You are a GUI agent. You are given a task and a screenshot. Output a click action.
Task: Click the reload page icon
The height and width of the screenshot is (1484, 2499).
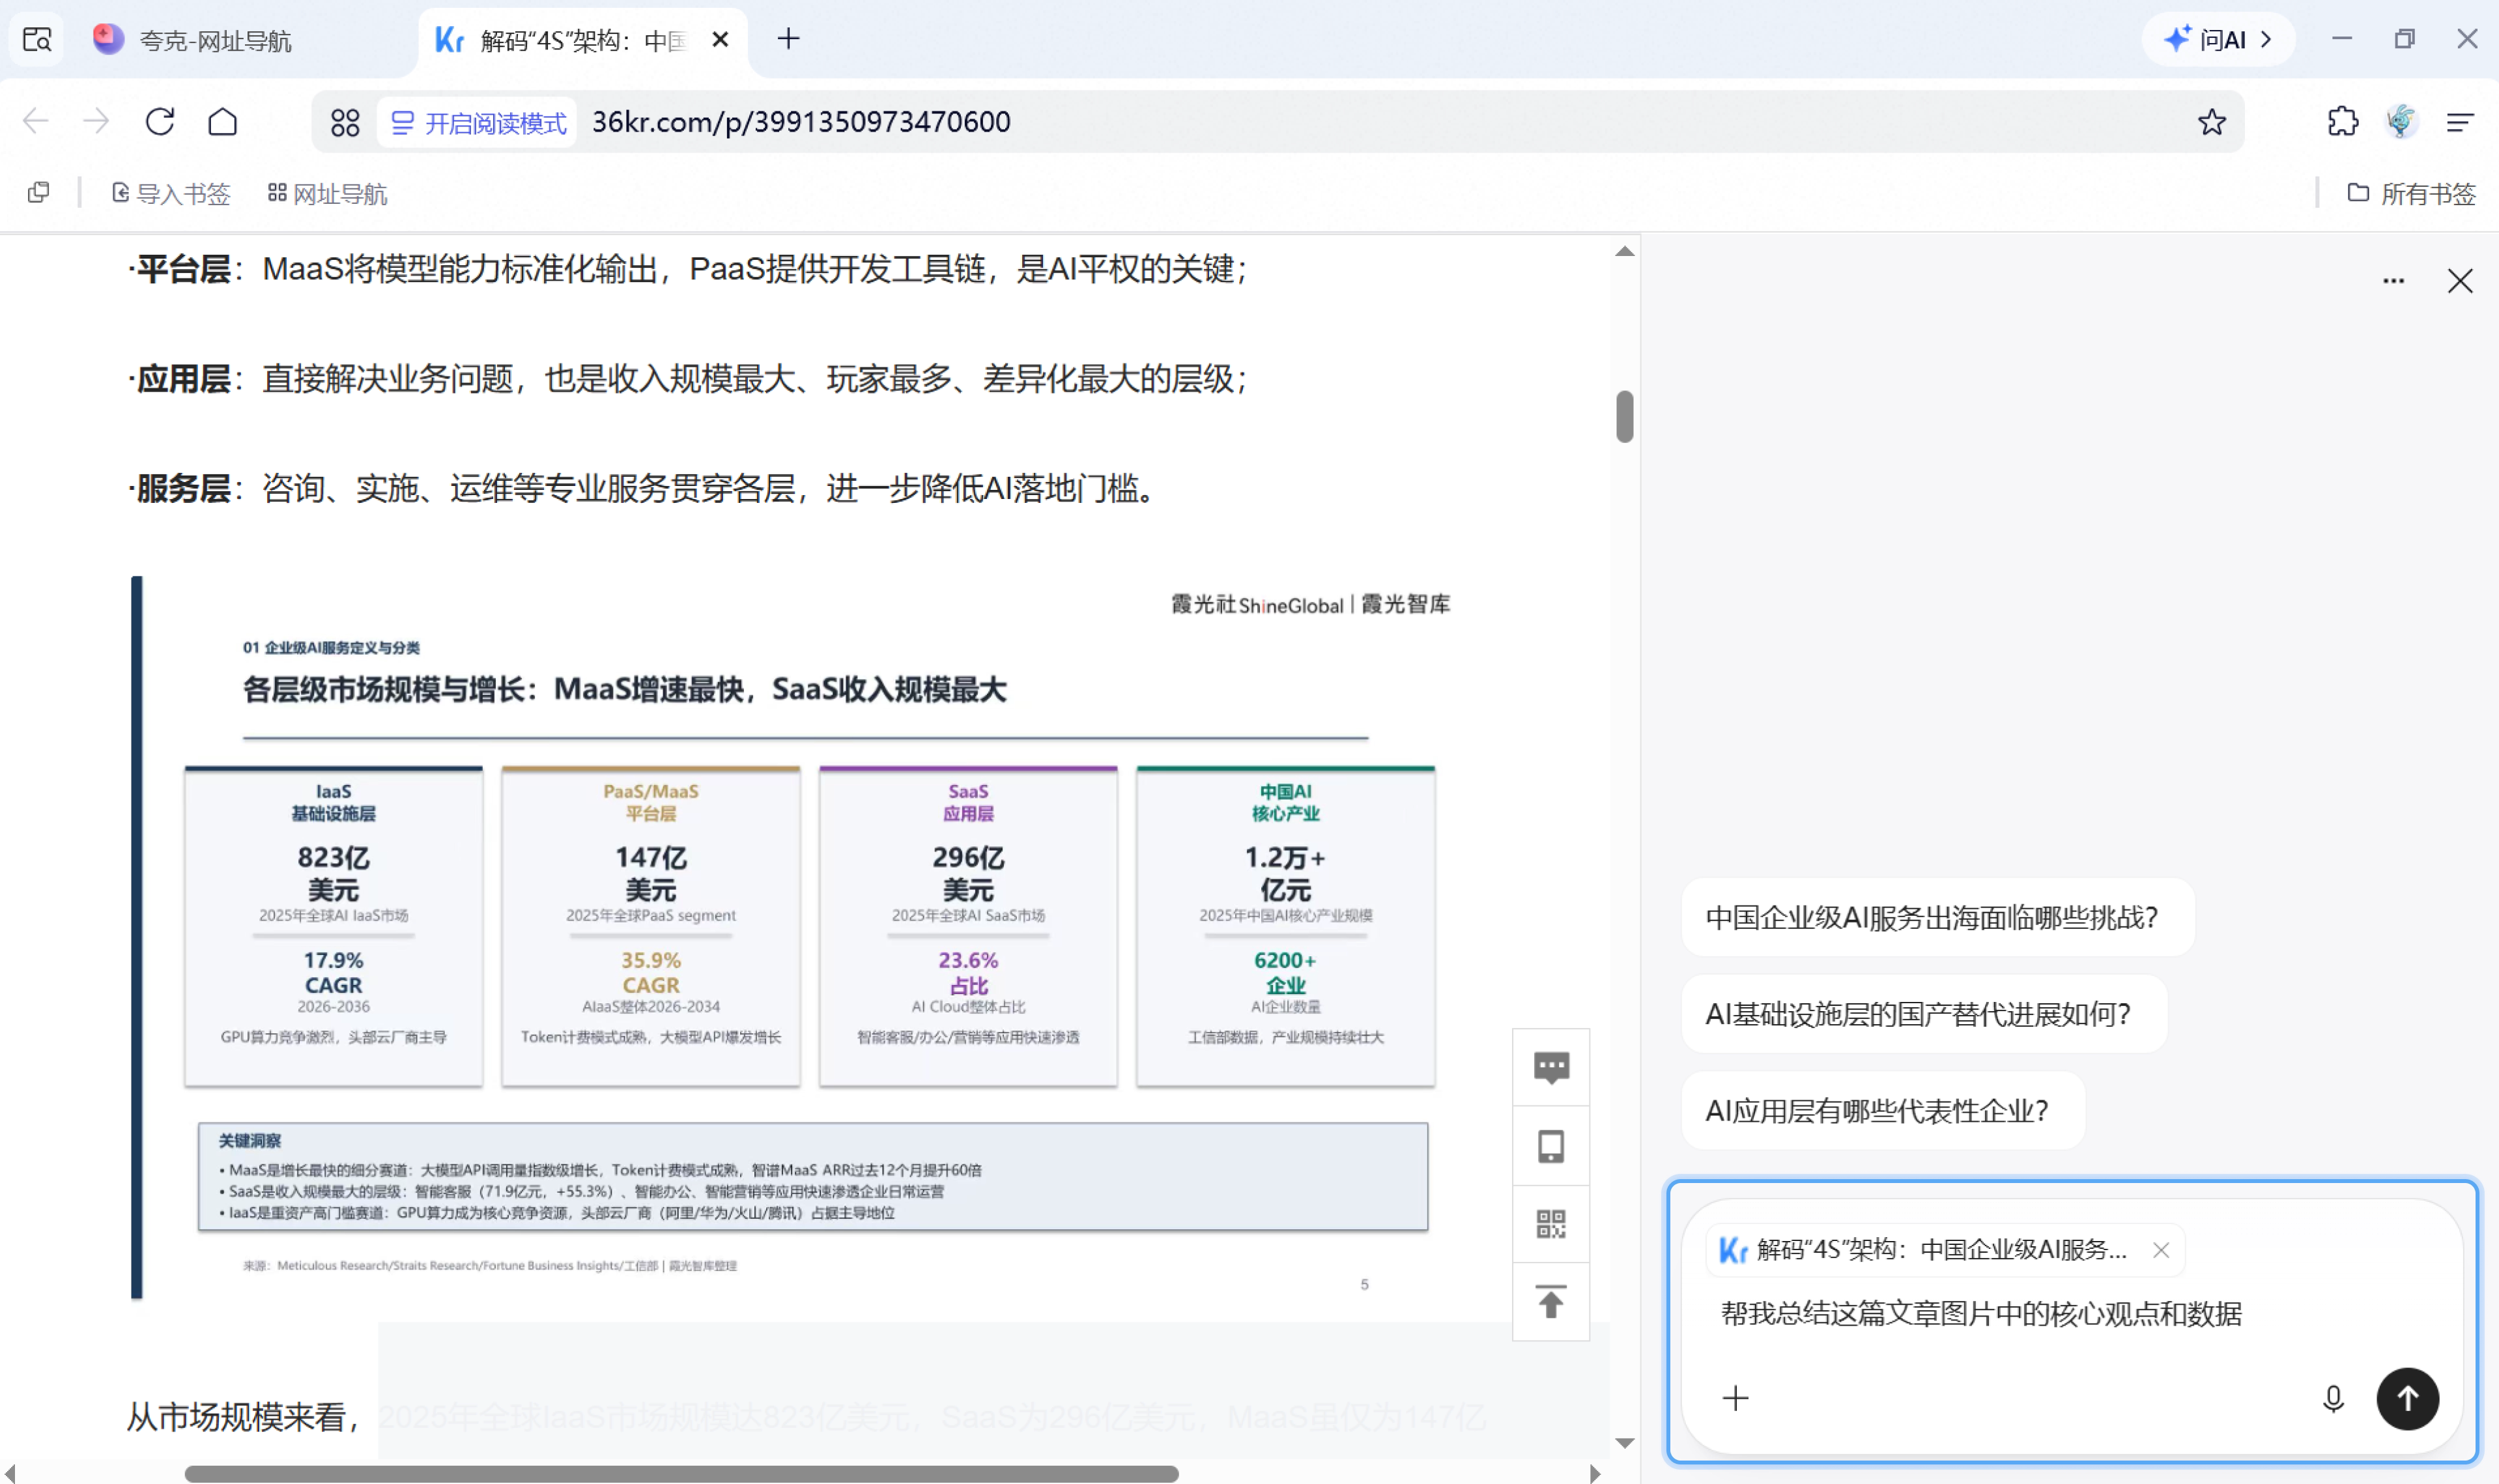click(x=160, y=122)
